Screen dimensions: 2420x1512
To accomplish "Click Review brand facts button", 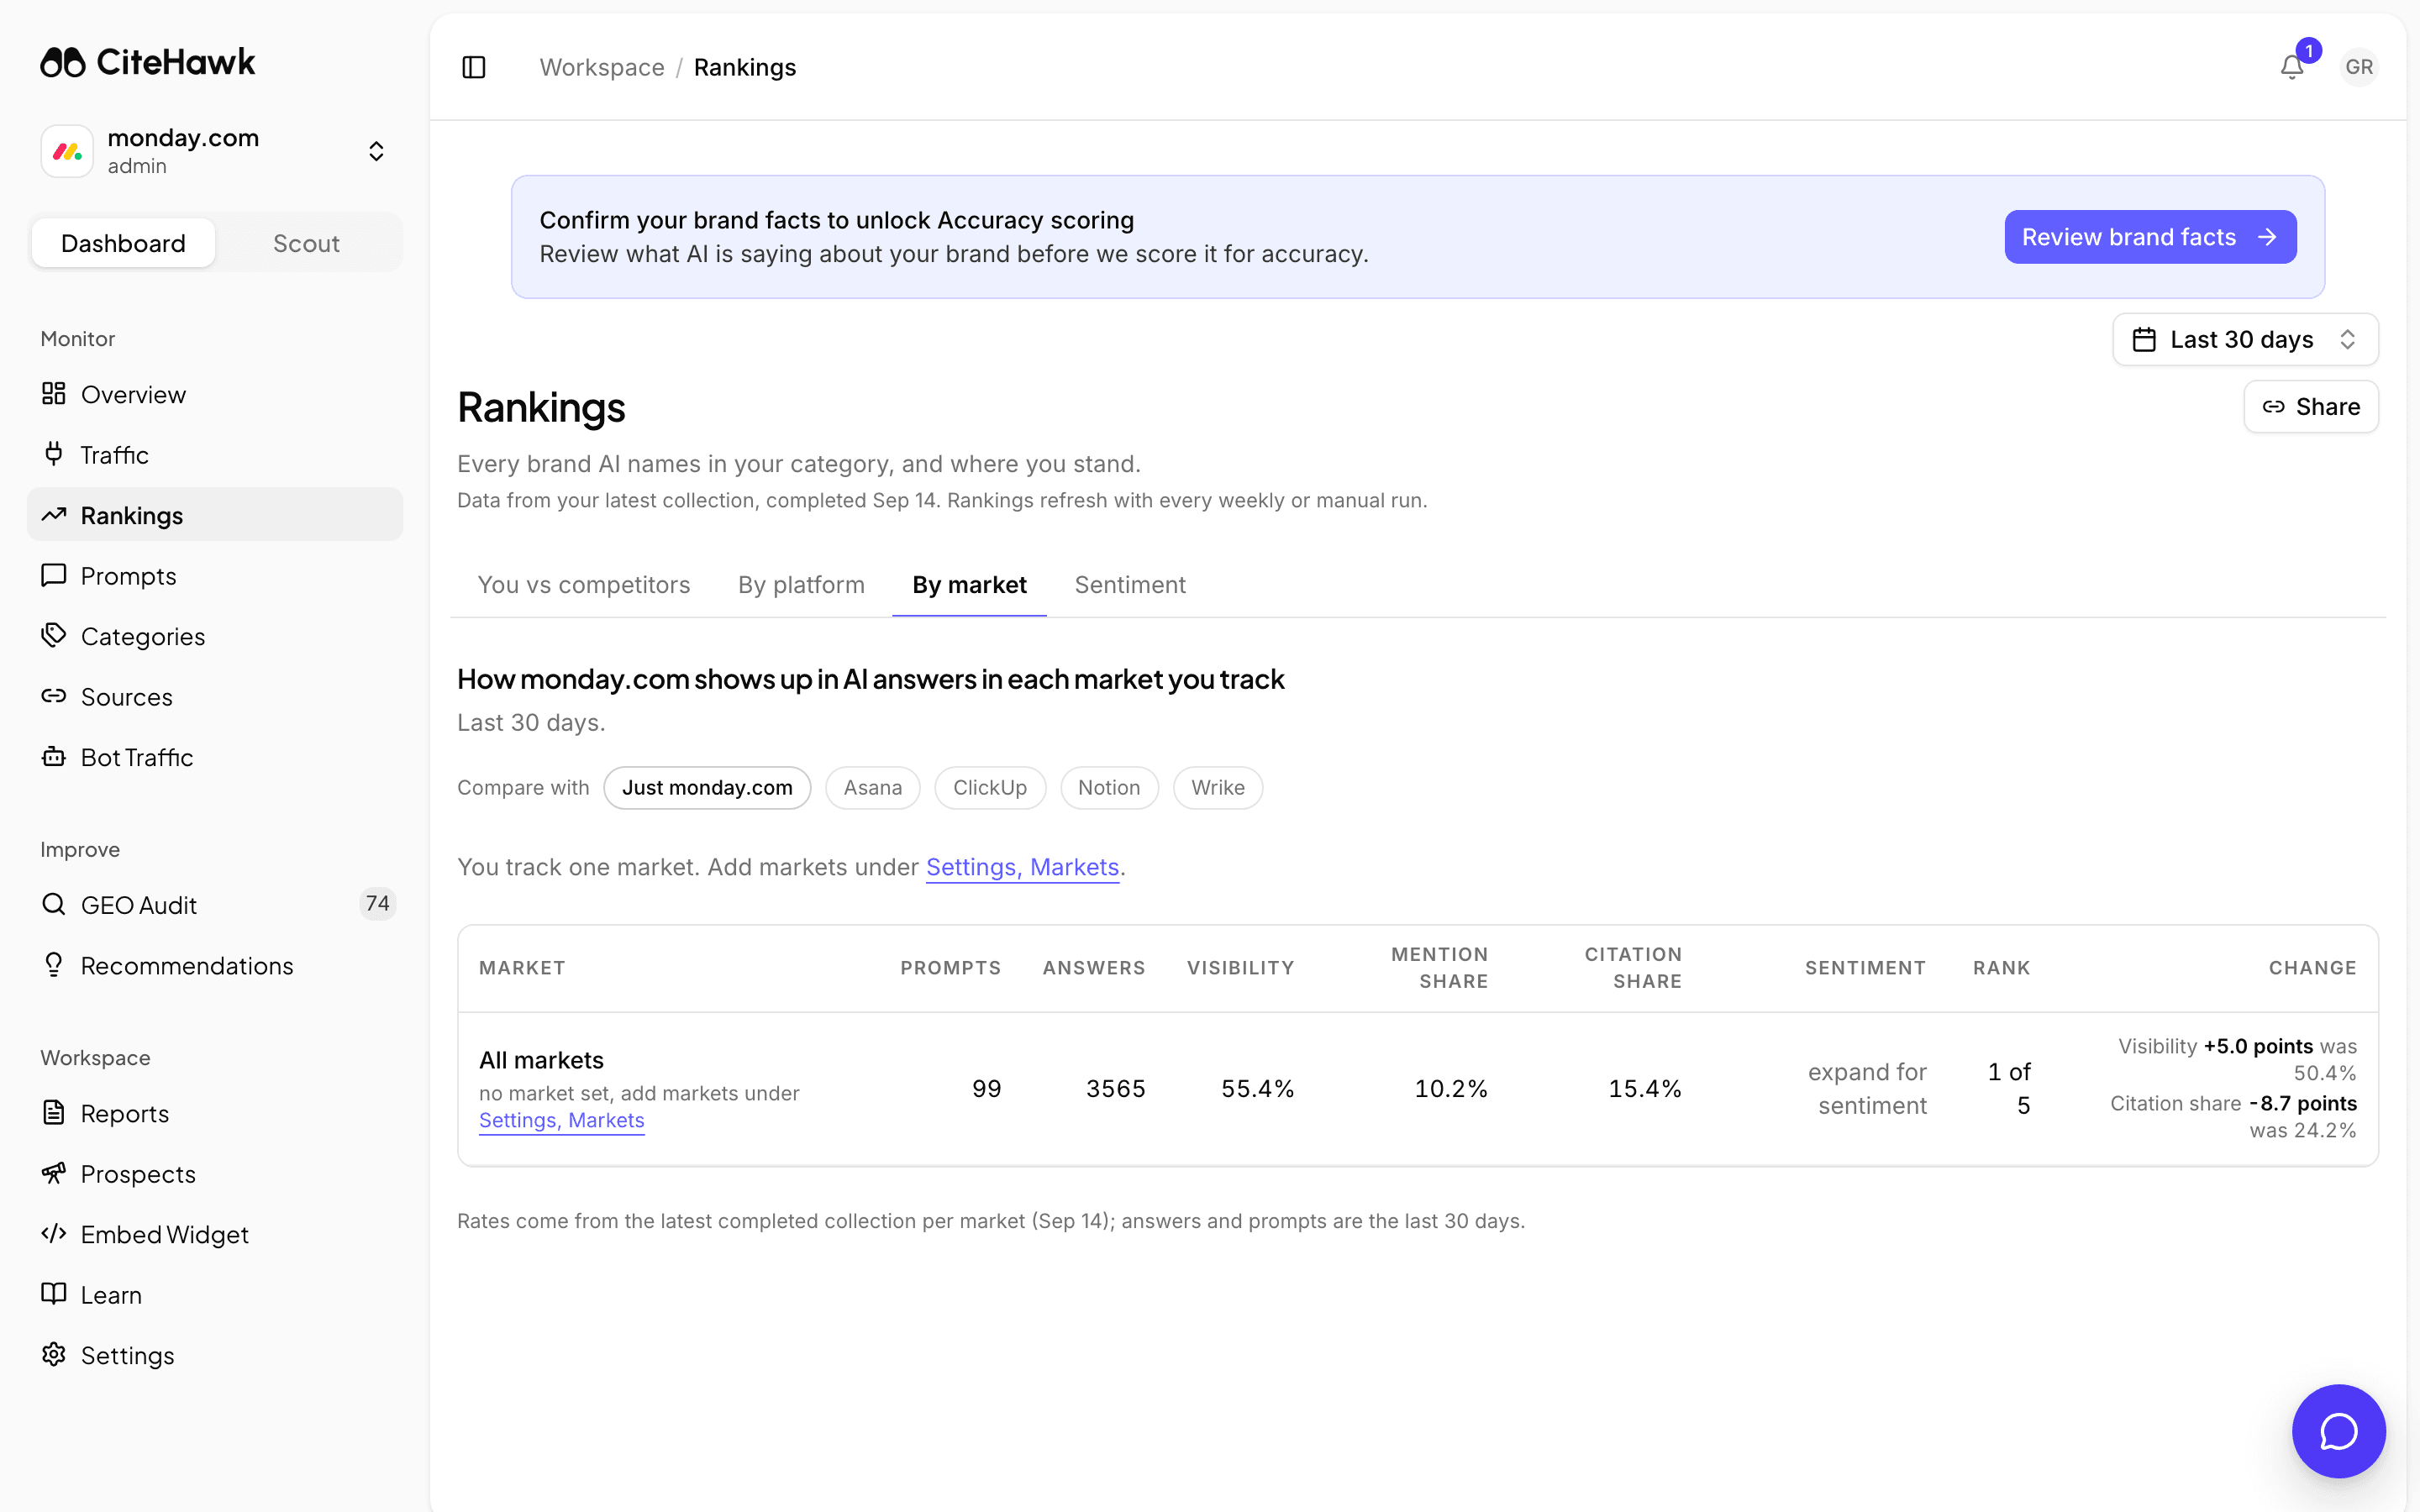I will tap(2150, 237).
